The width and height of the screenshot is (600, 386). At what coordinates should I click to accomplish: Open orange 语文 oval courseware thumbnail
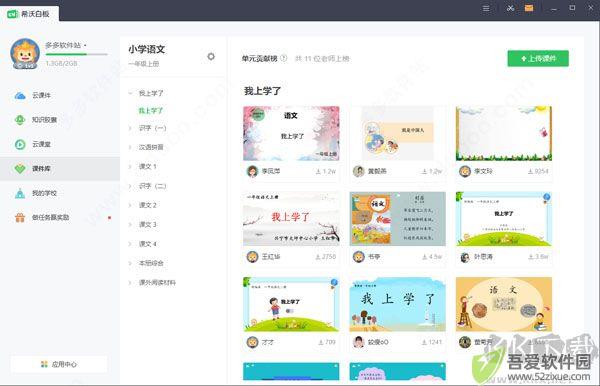pos(504,304)
